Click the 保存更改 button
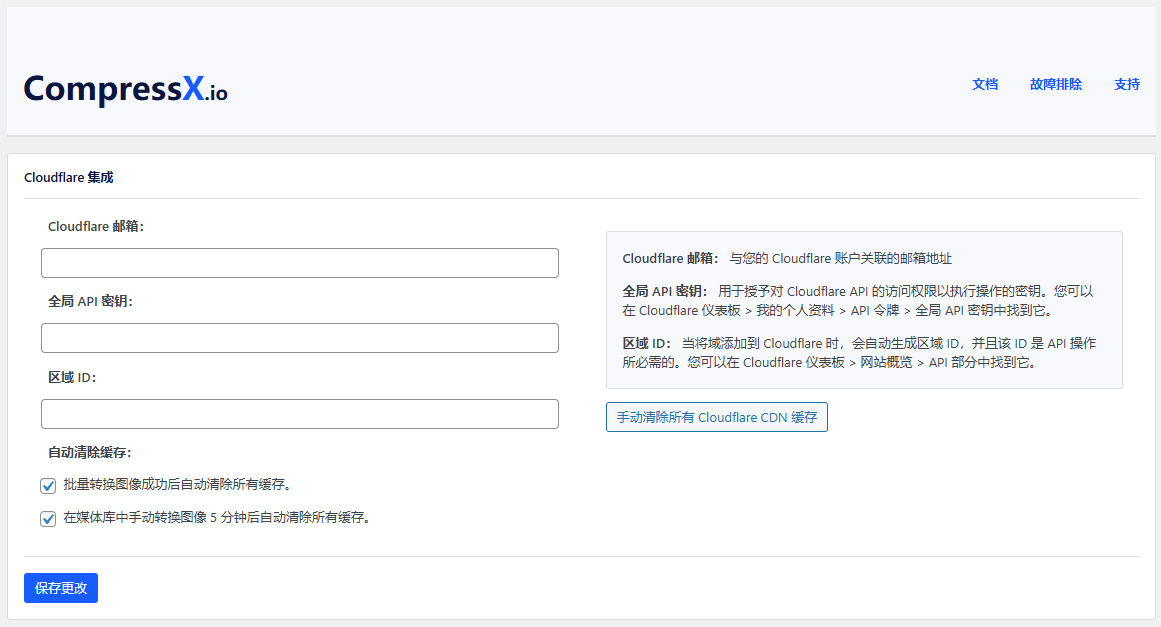This screenshot has width=1161, height=627. tap(61, 588)
